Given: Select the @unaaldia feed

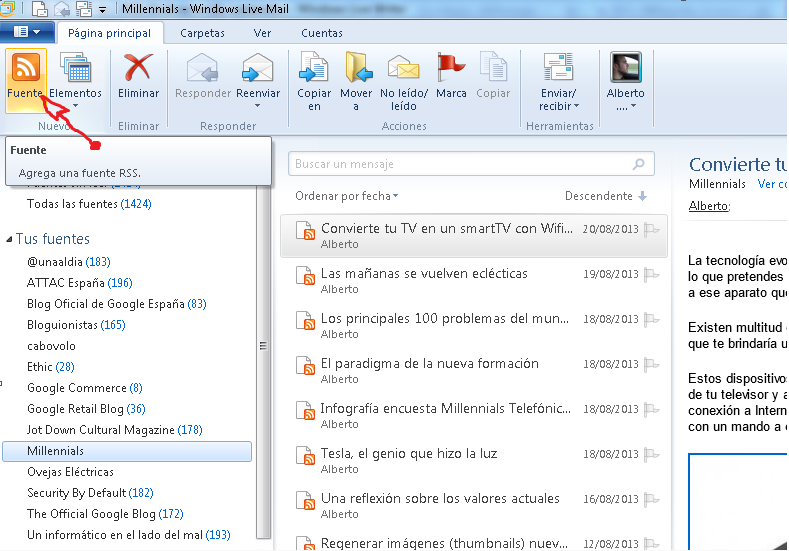Looking at the screenshot, I should [x=68, y=262].
